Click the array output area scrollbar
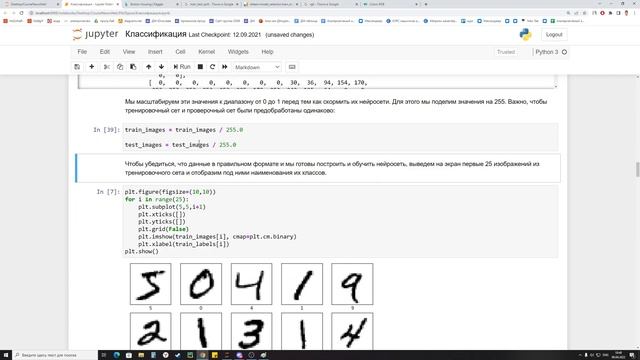This screenshot has width=640, height=360. [555, 82]
